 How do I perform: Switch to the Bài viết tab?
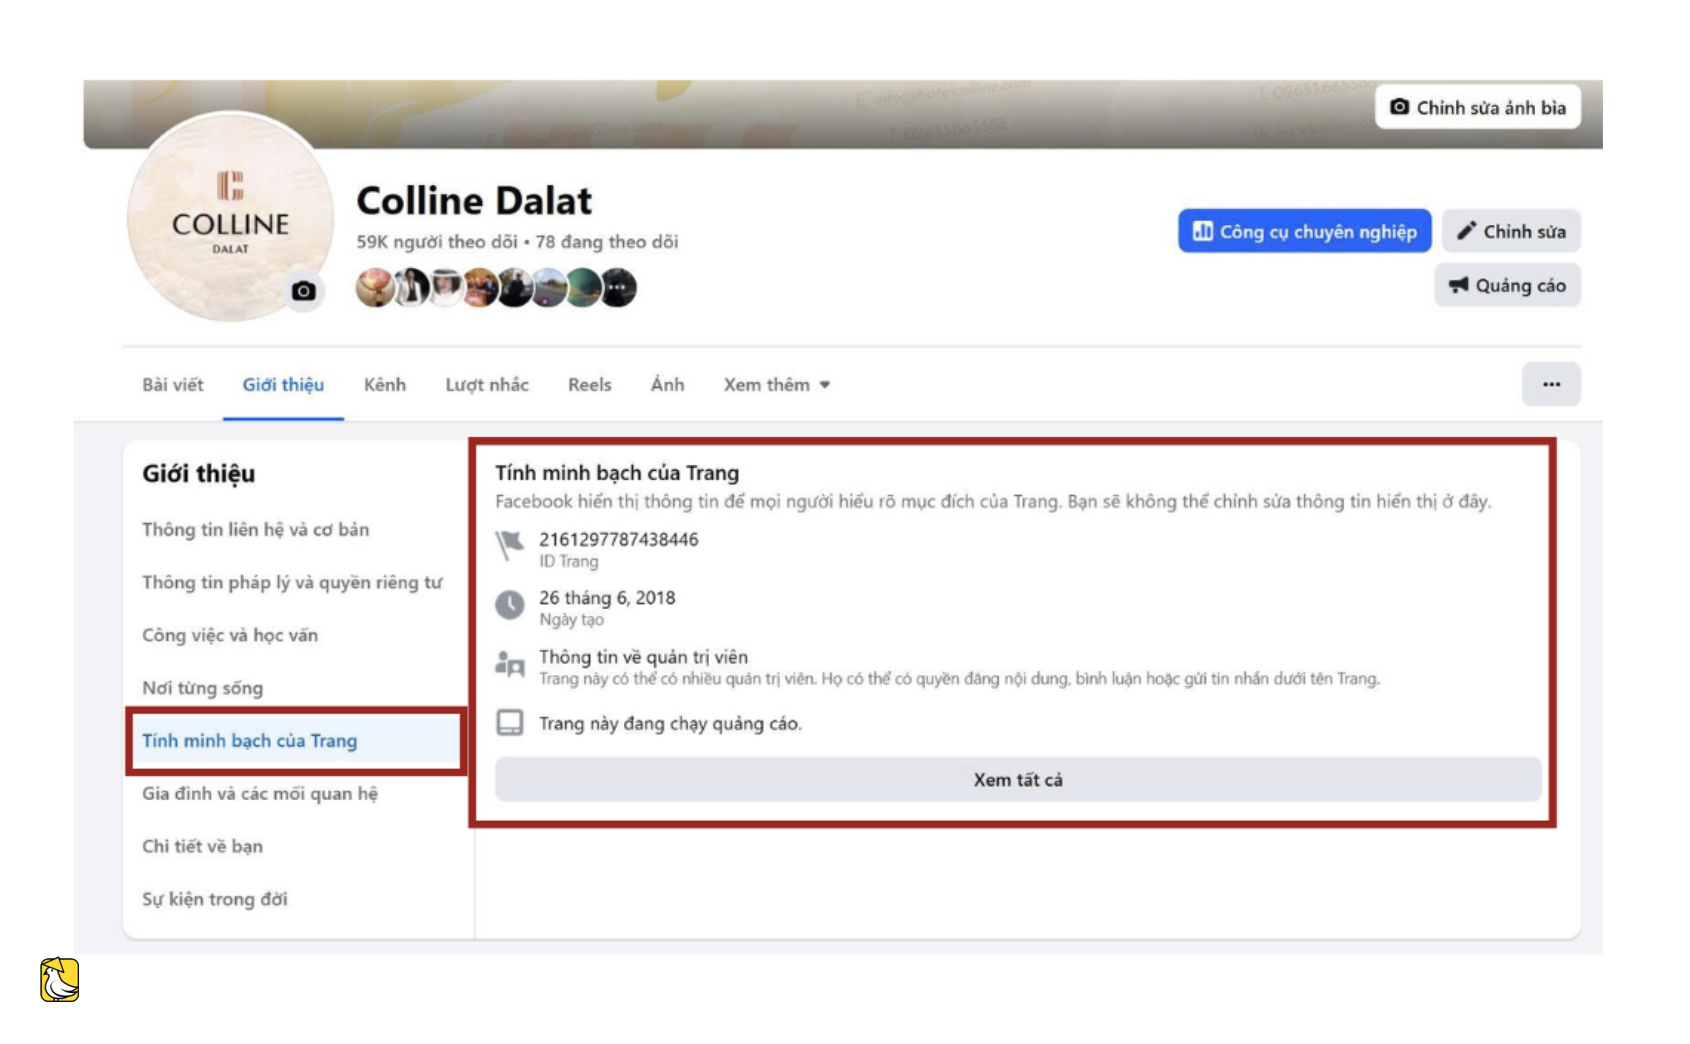point(172,385)
